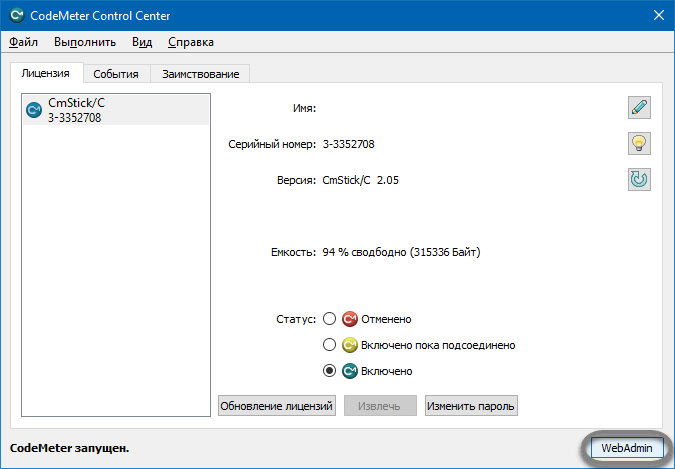Image resolution: width=675 pixels, height=469 pixels.
Task: Click the pencil edit name icon
Action: coord(639,107)
